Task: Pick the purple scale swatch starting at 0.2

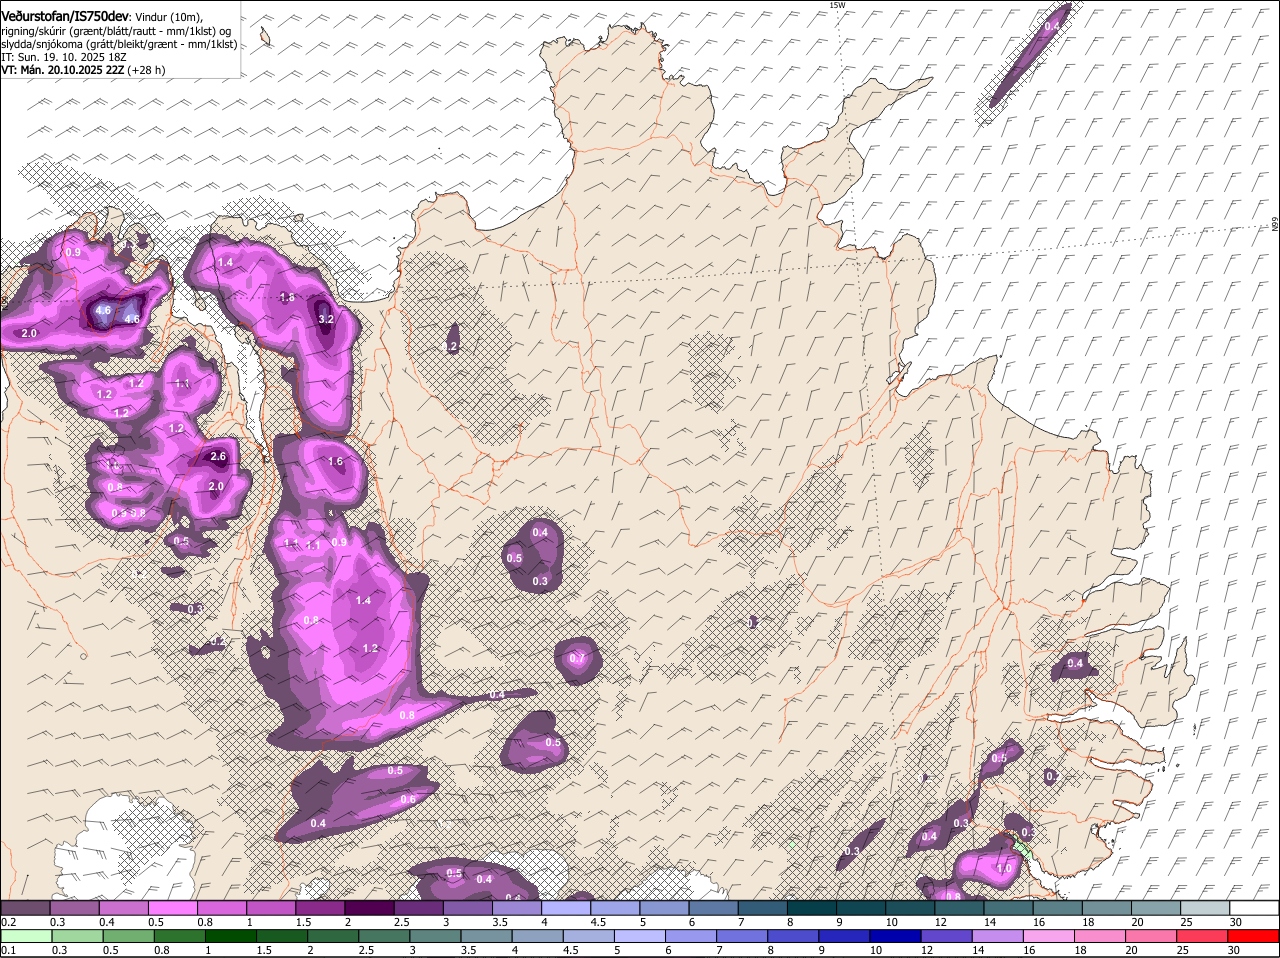Action: pyautogui.click(x=25, y=908)
